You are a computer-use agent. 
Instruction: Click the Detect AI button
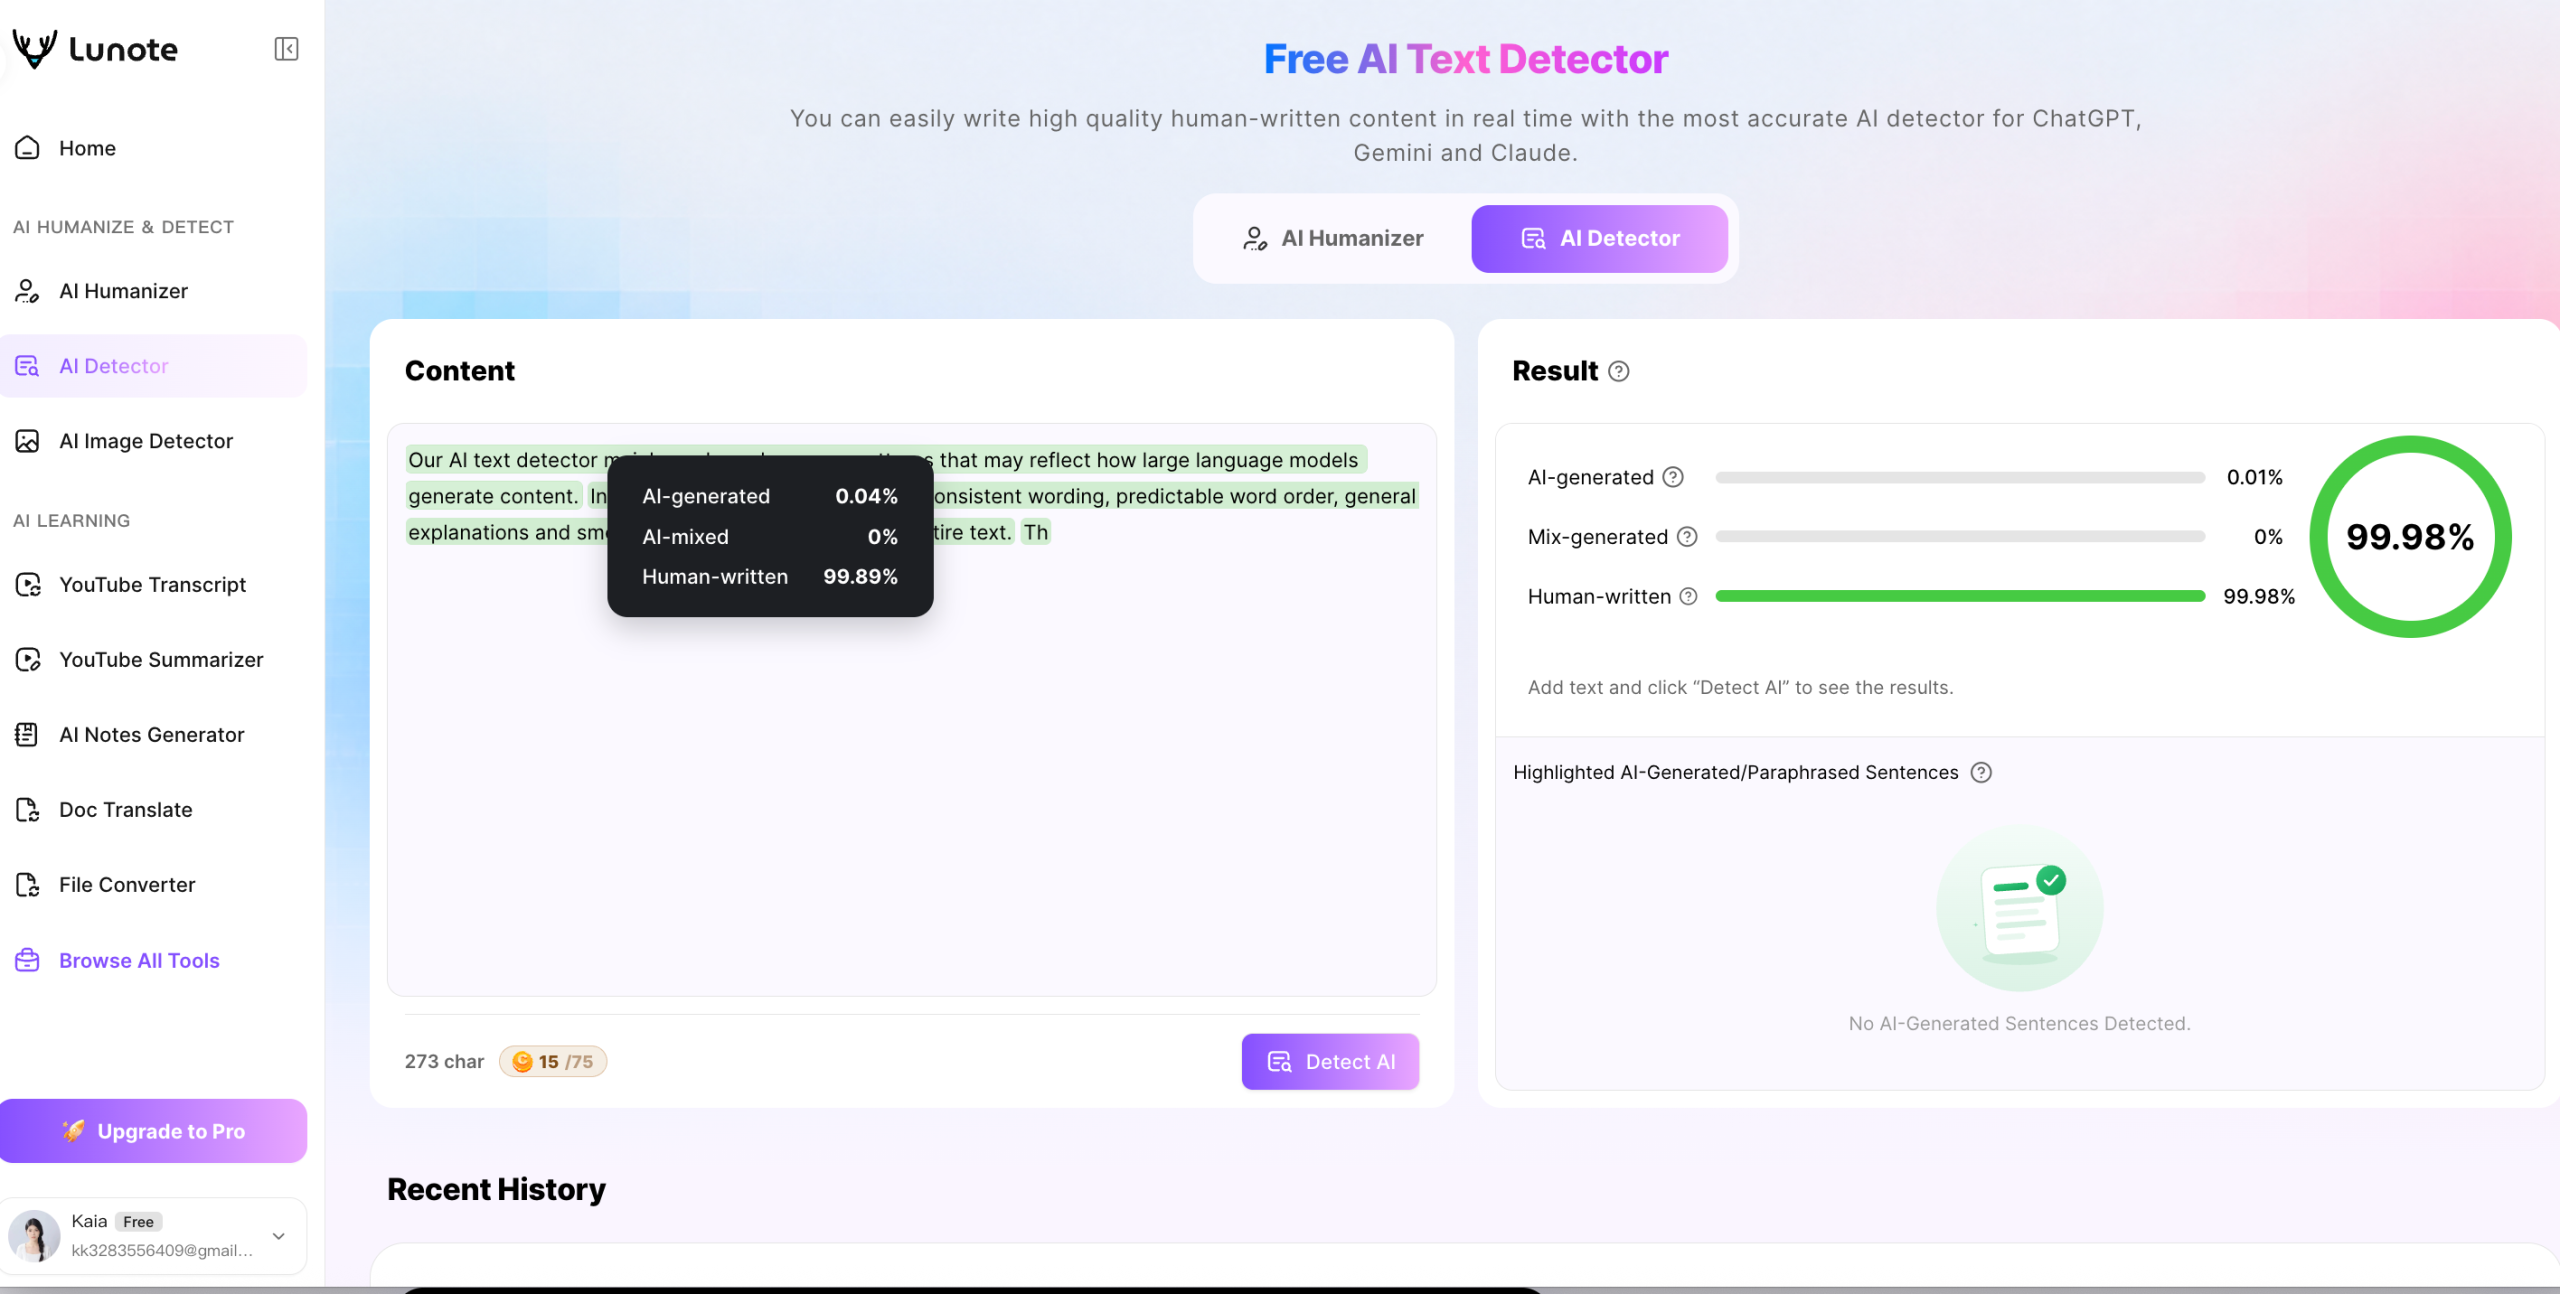1330,1062
